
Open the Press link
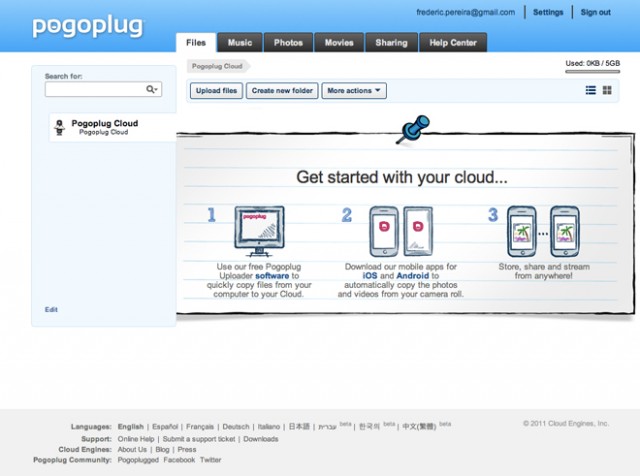coord(187,449)
